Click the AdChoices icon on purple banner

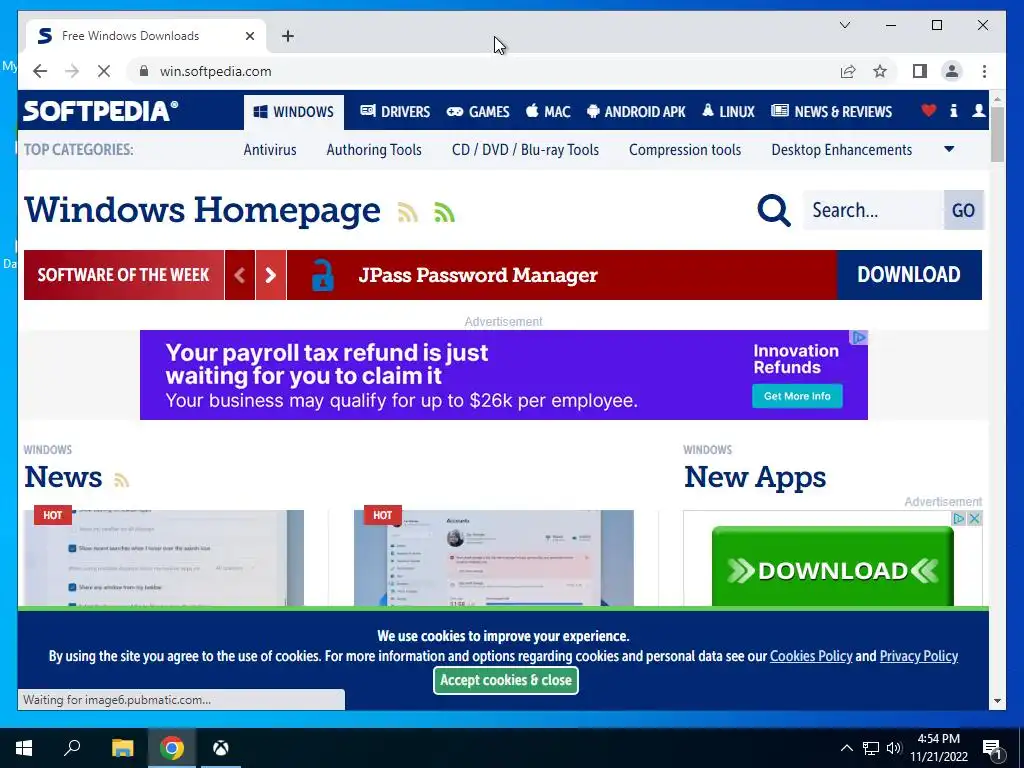pyautogui.click(x=859, y=337)
